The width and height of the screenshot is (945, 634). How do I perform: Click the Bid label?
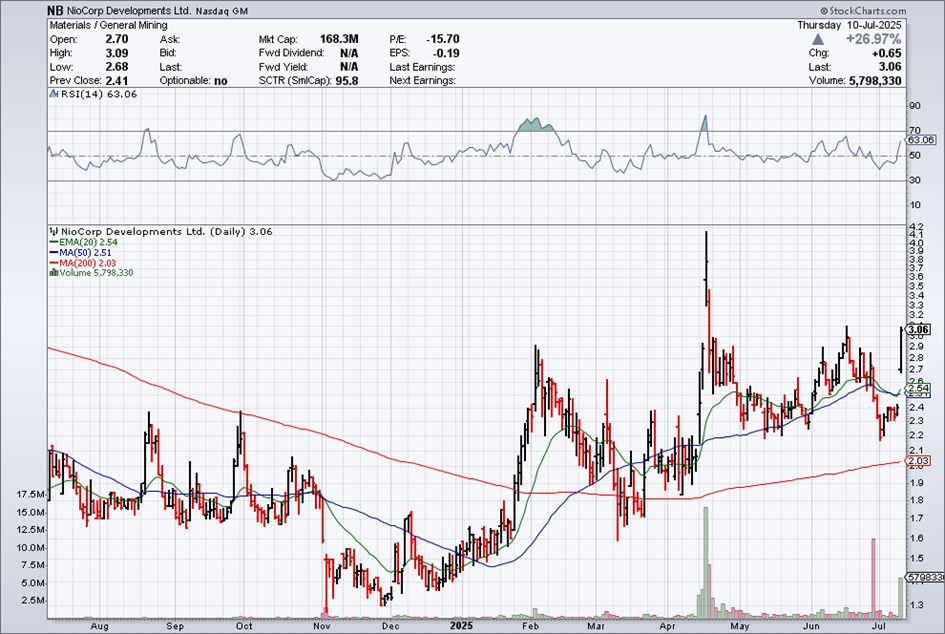pos(168,53)
